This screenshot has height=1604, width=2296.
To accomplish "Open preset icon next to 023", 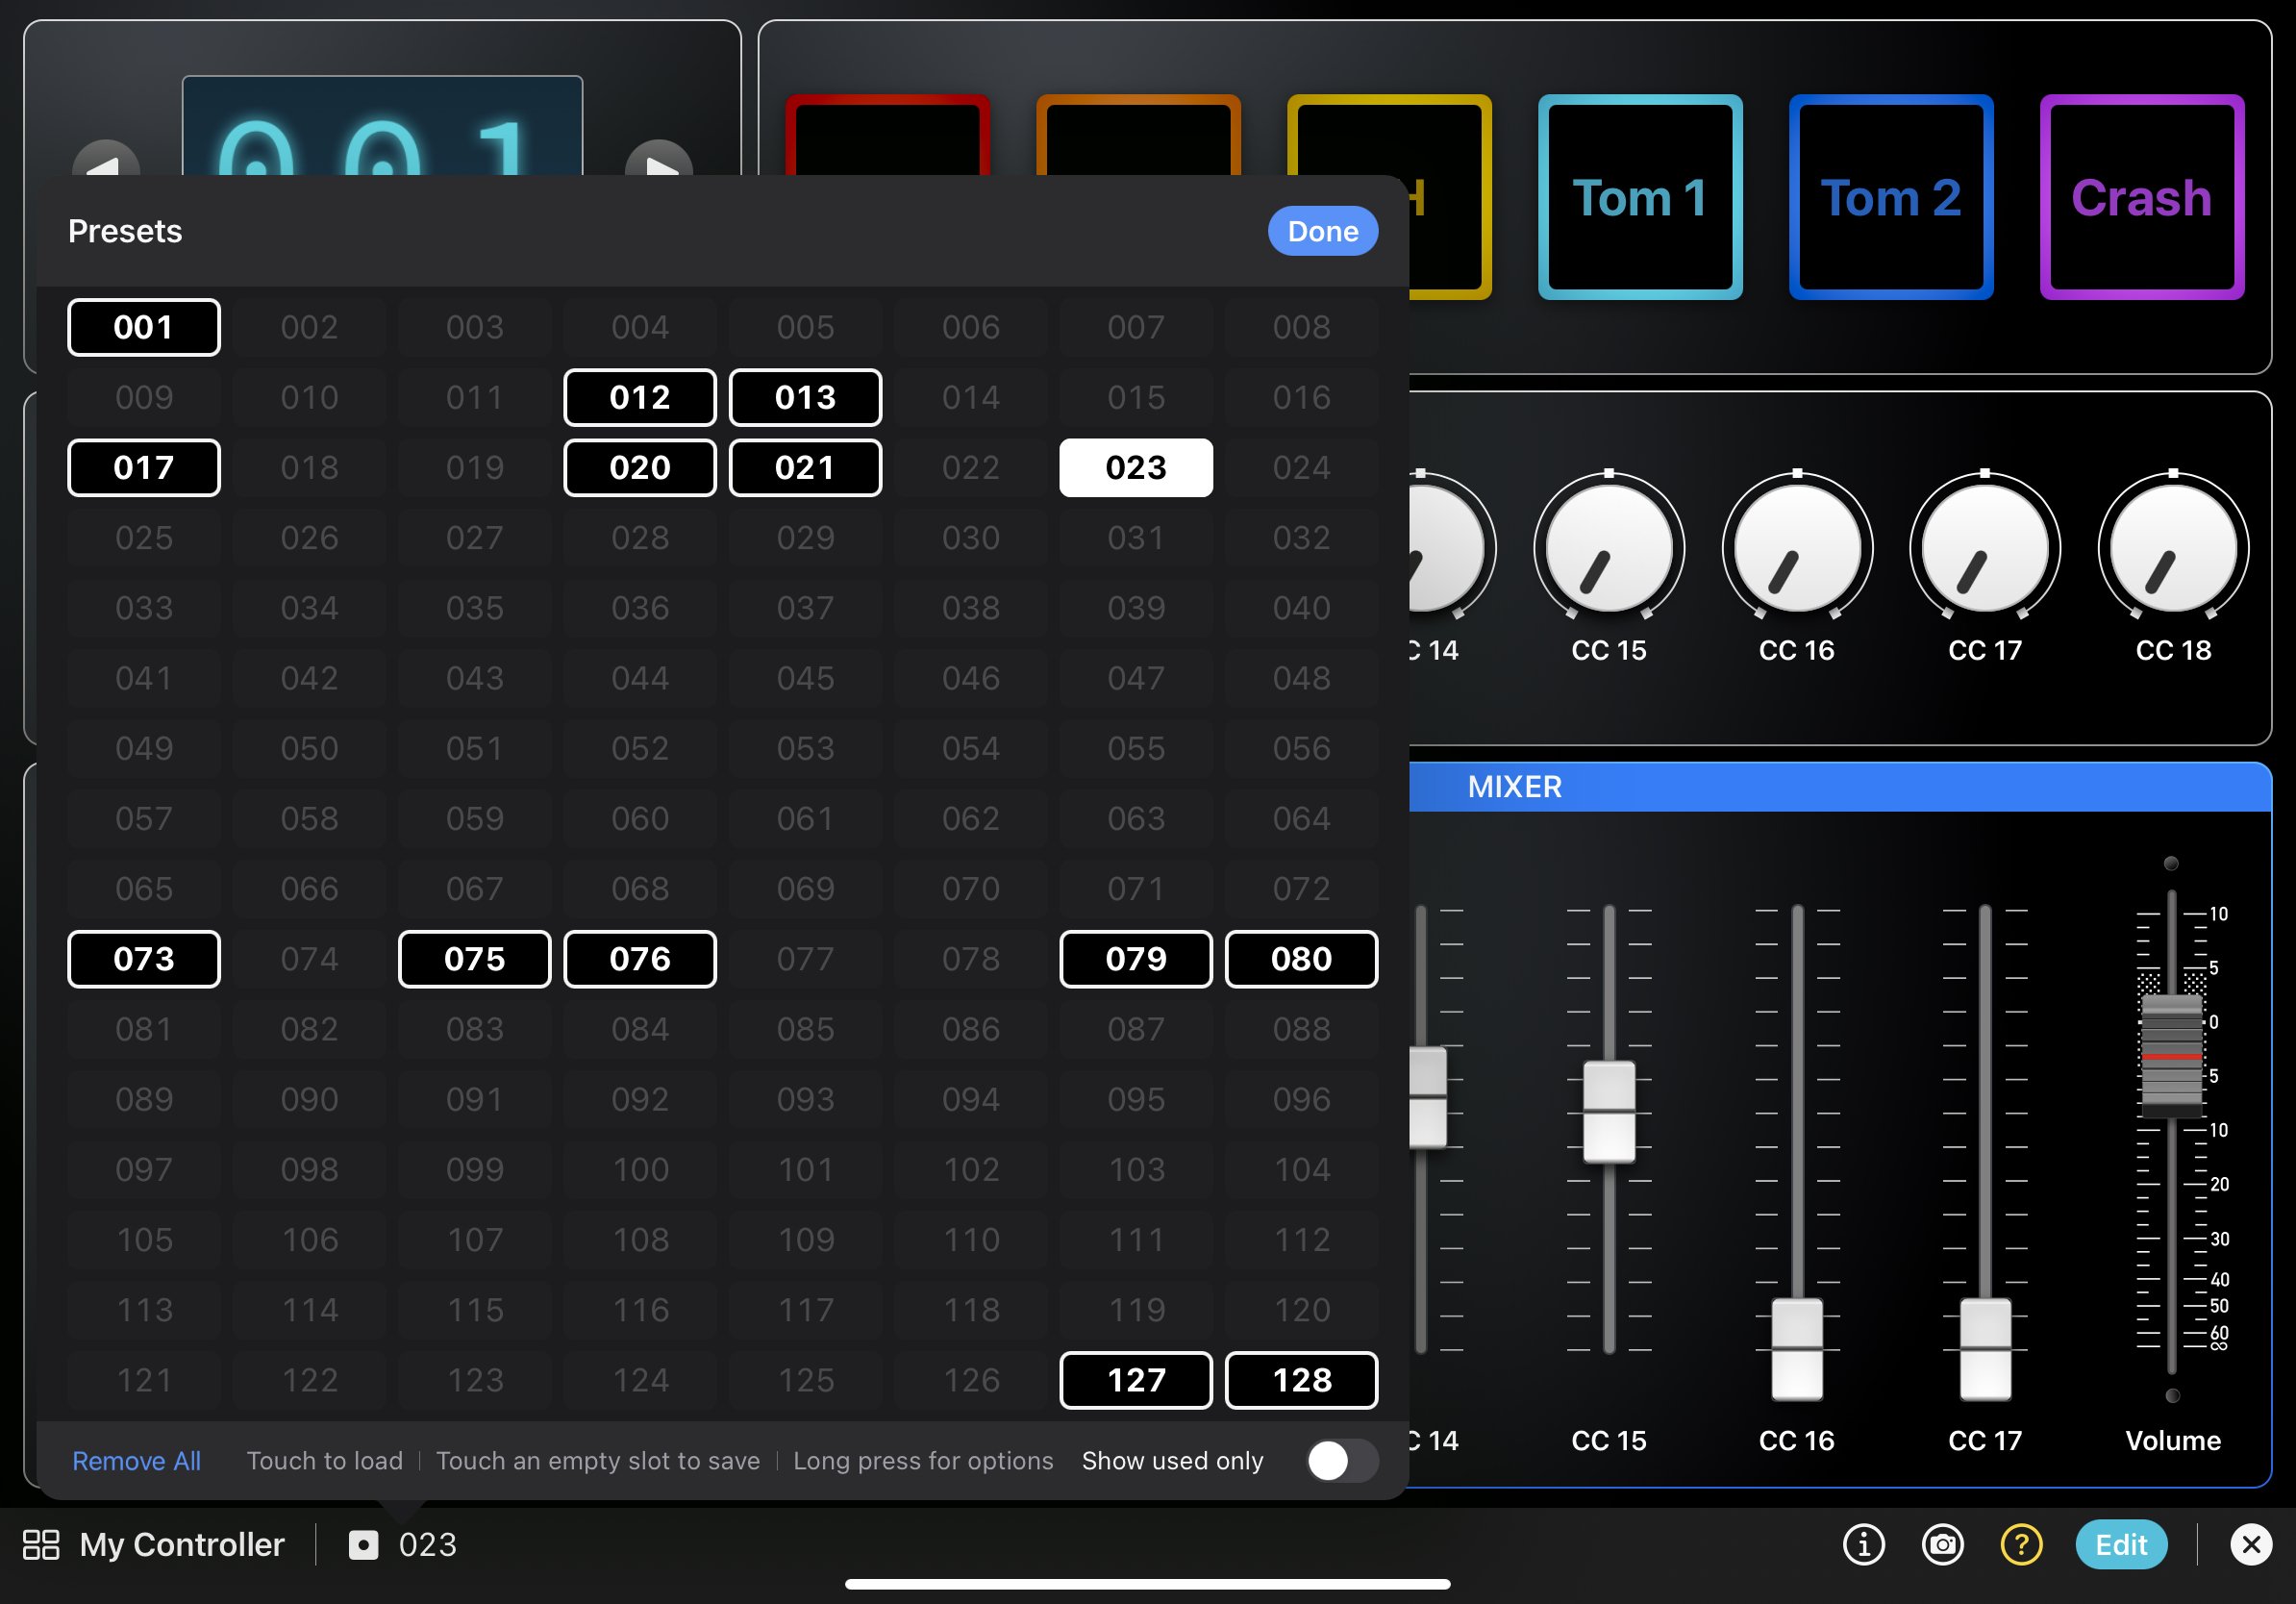I will click(363, 1545).
